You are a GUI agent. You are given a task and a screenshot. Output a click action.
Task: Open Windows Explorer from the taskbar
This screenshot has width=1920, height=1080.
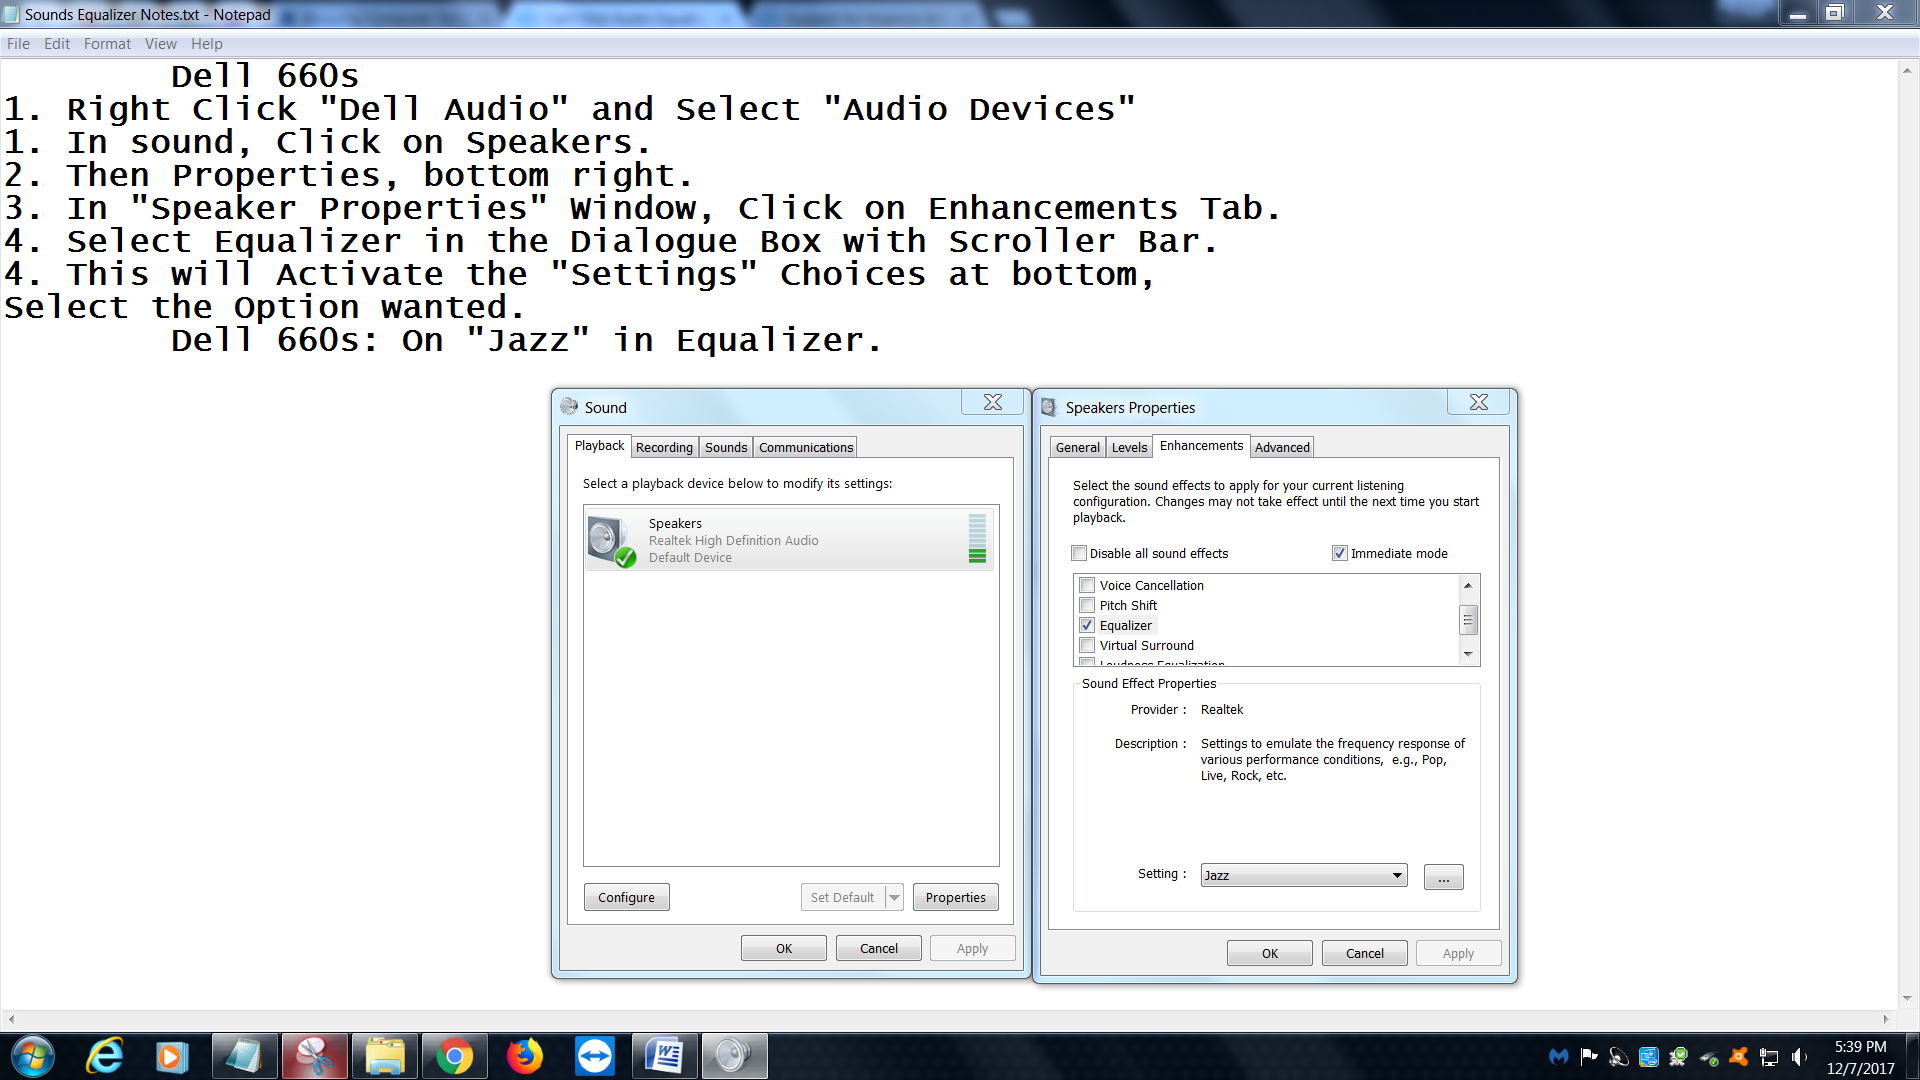coord(385,1056)
